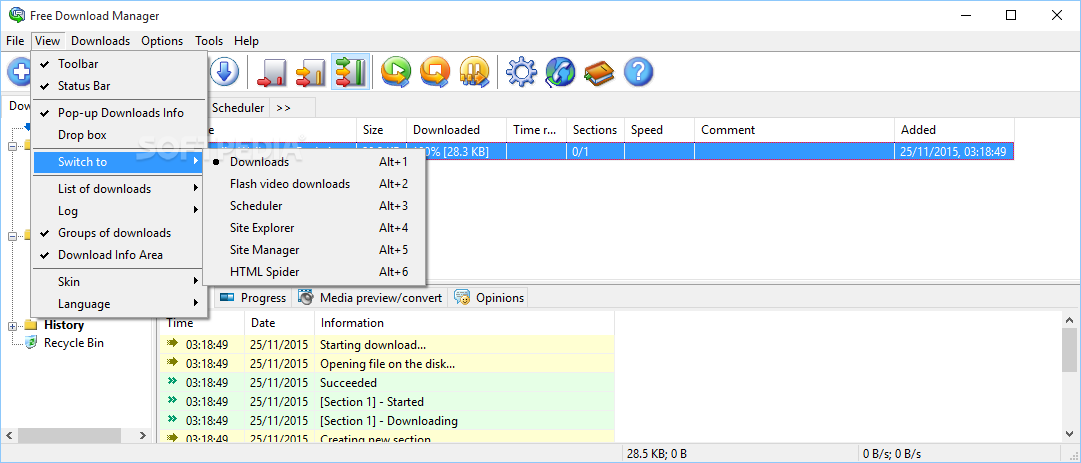Open the Language submenu

(x=119, y=304)
